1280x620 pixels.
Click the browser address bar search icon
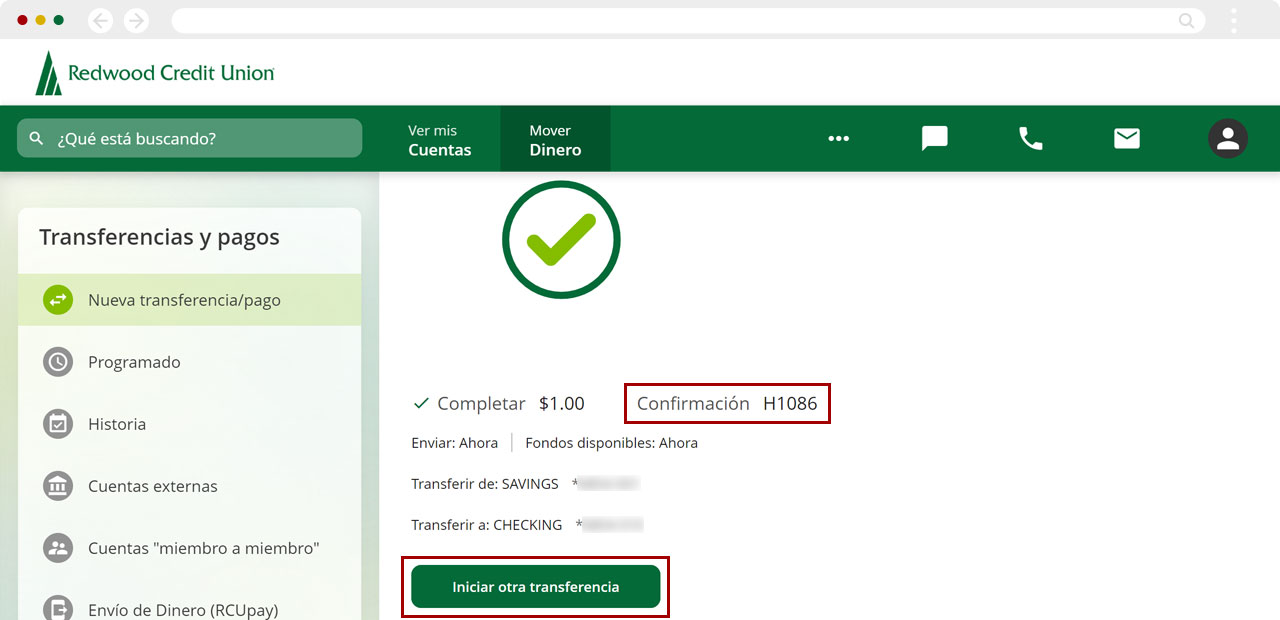click(x=1186, y=20)
